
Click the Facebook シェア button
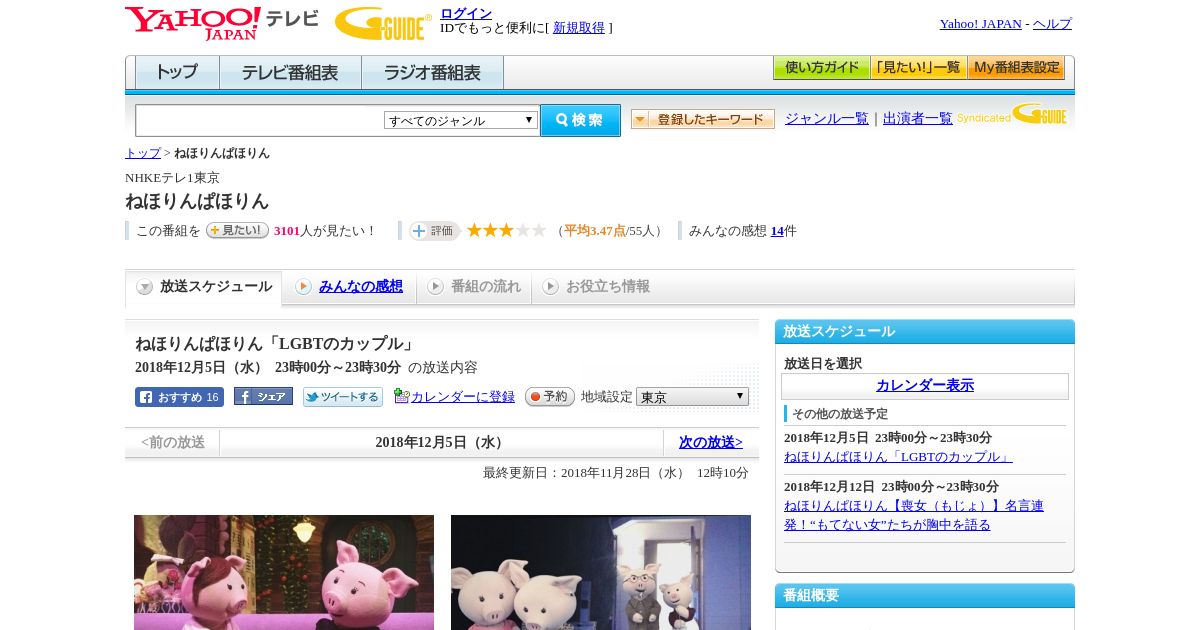click(x=263, y=397)
